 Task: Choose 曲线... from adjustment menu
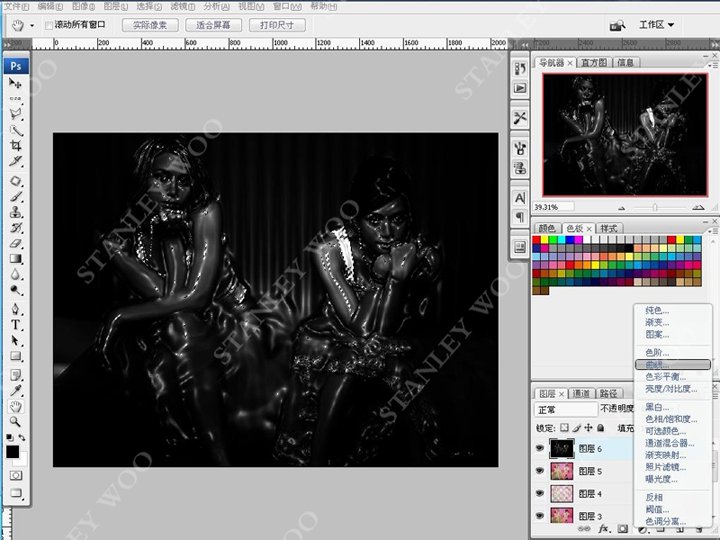[x=673, y=365]
